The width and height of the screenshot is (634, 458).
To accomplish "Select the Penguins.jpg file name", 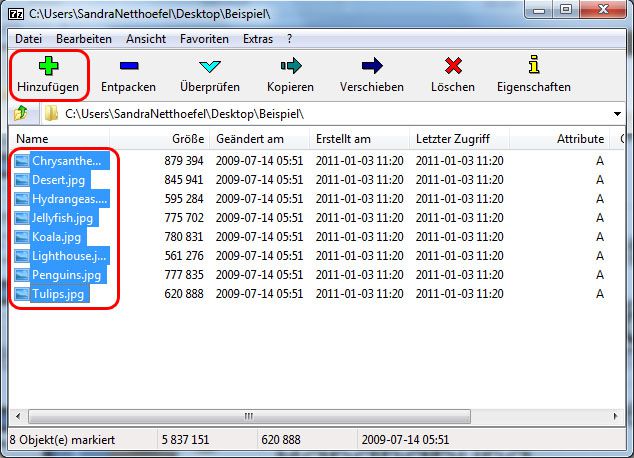I will point(67,275).
